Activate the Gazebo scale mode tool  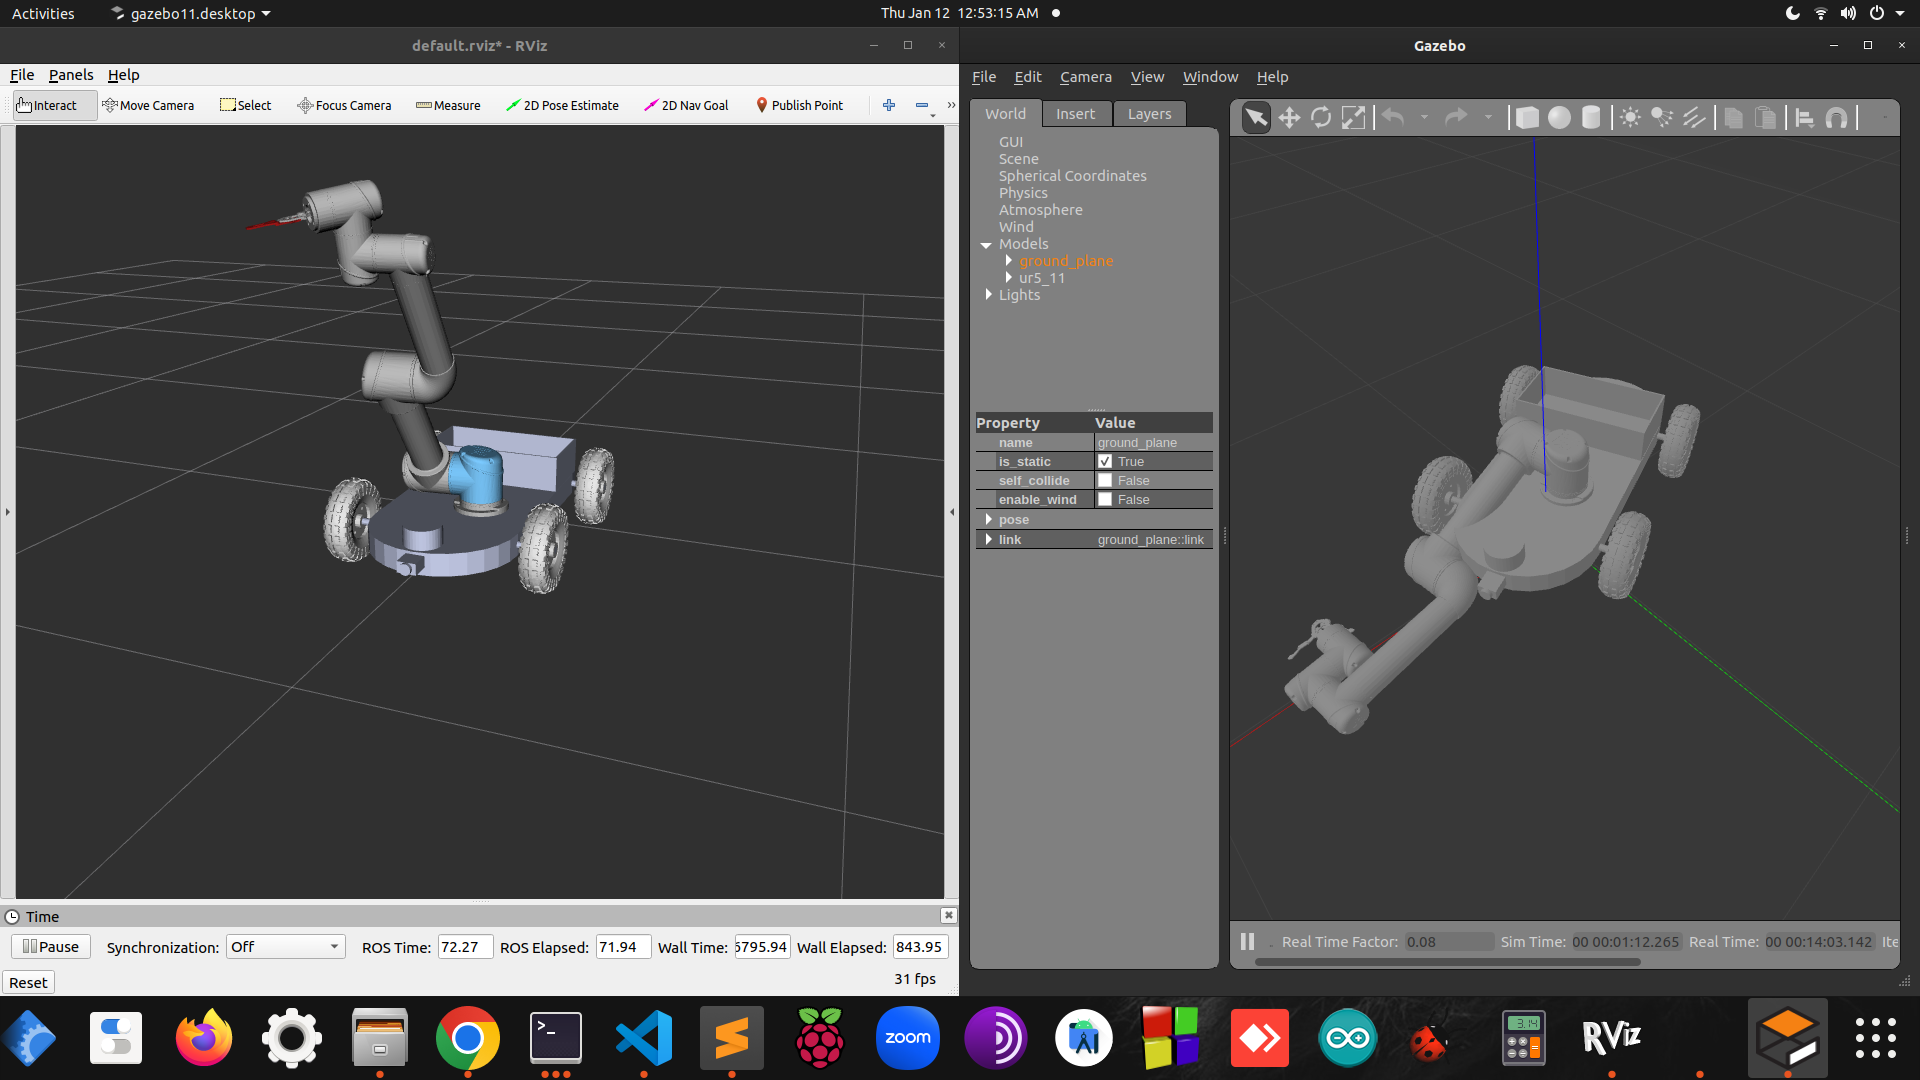click(1353, 118)
